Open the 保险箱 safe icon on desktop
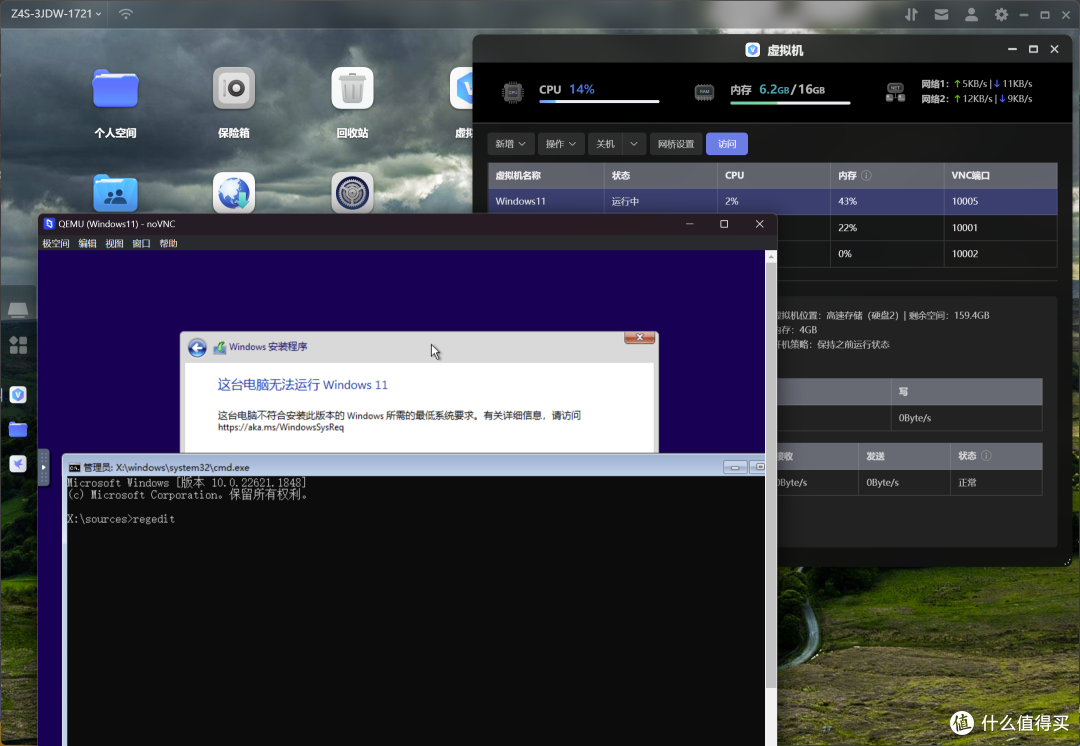This screenshot has width=1080, height=746. pos(234,88)
